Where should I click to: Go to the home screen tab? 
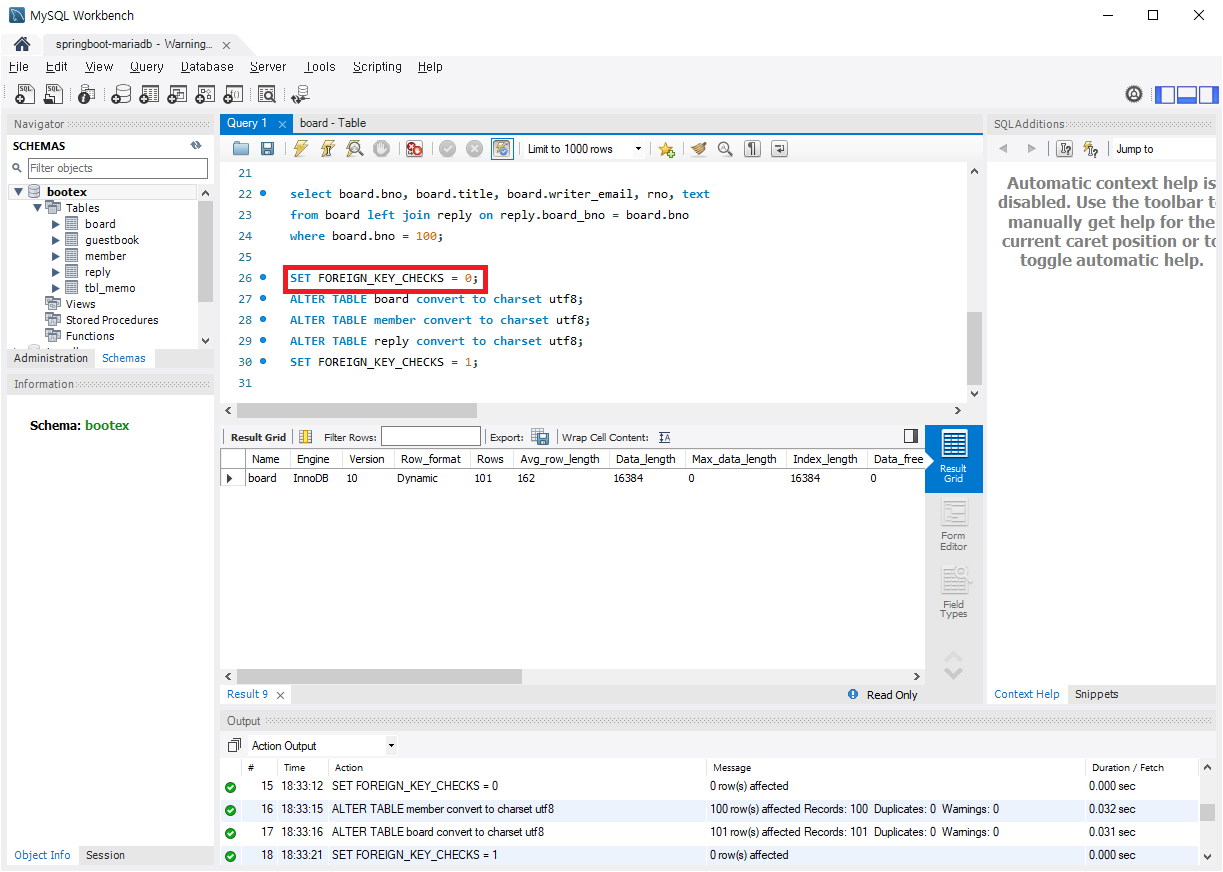22,45
